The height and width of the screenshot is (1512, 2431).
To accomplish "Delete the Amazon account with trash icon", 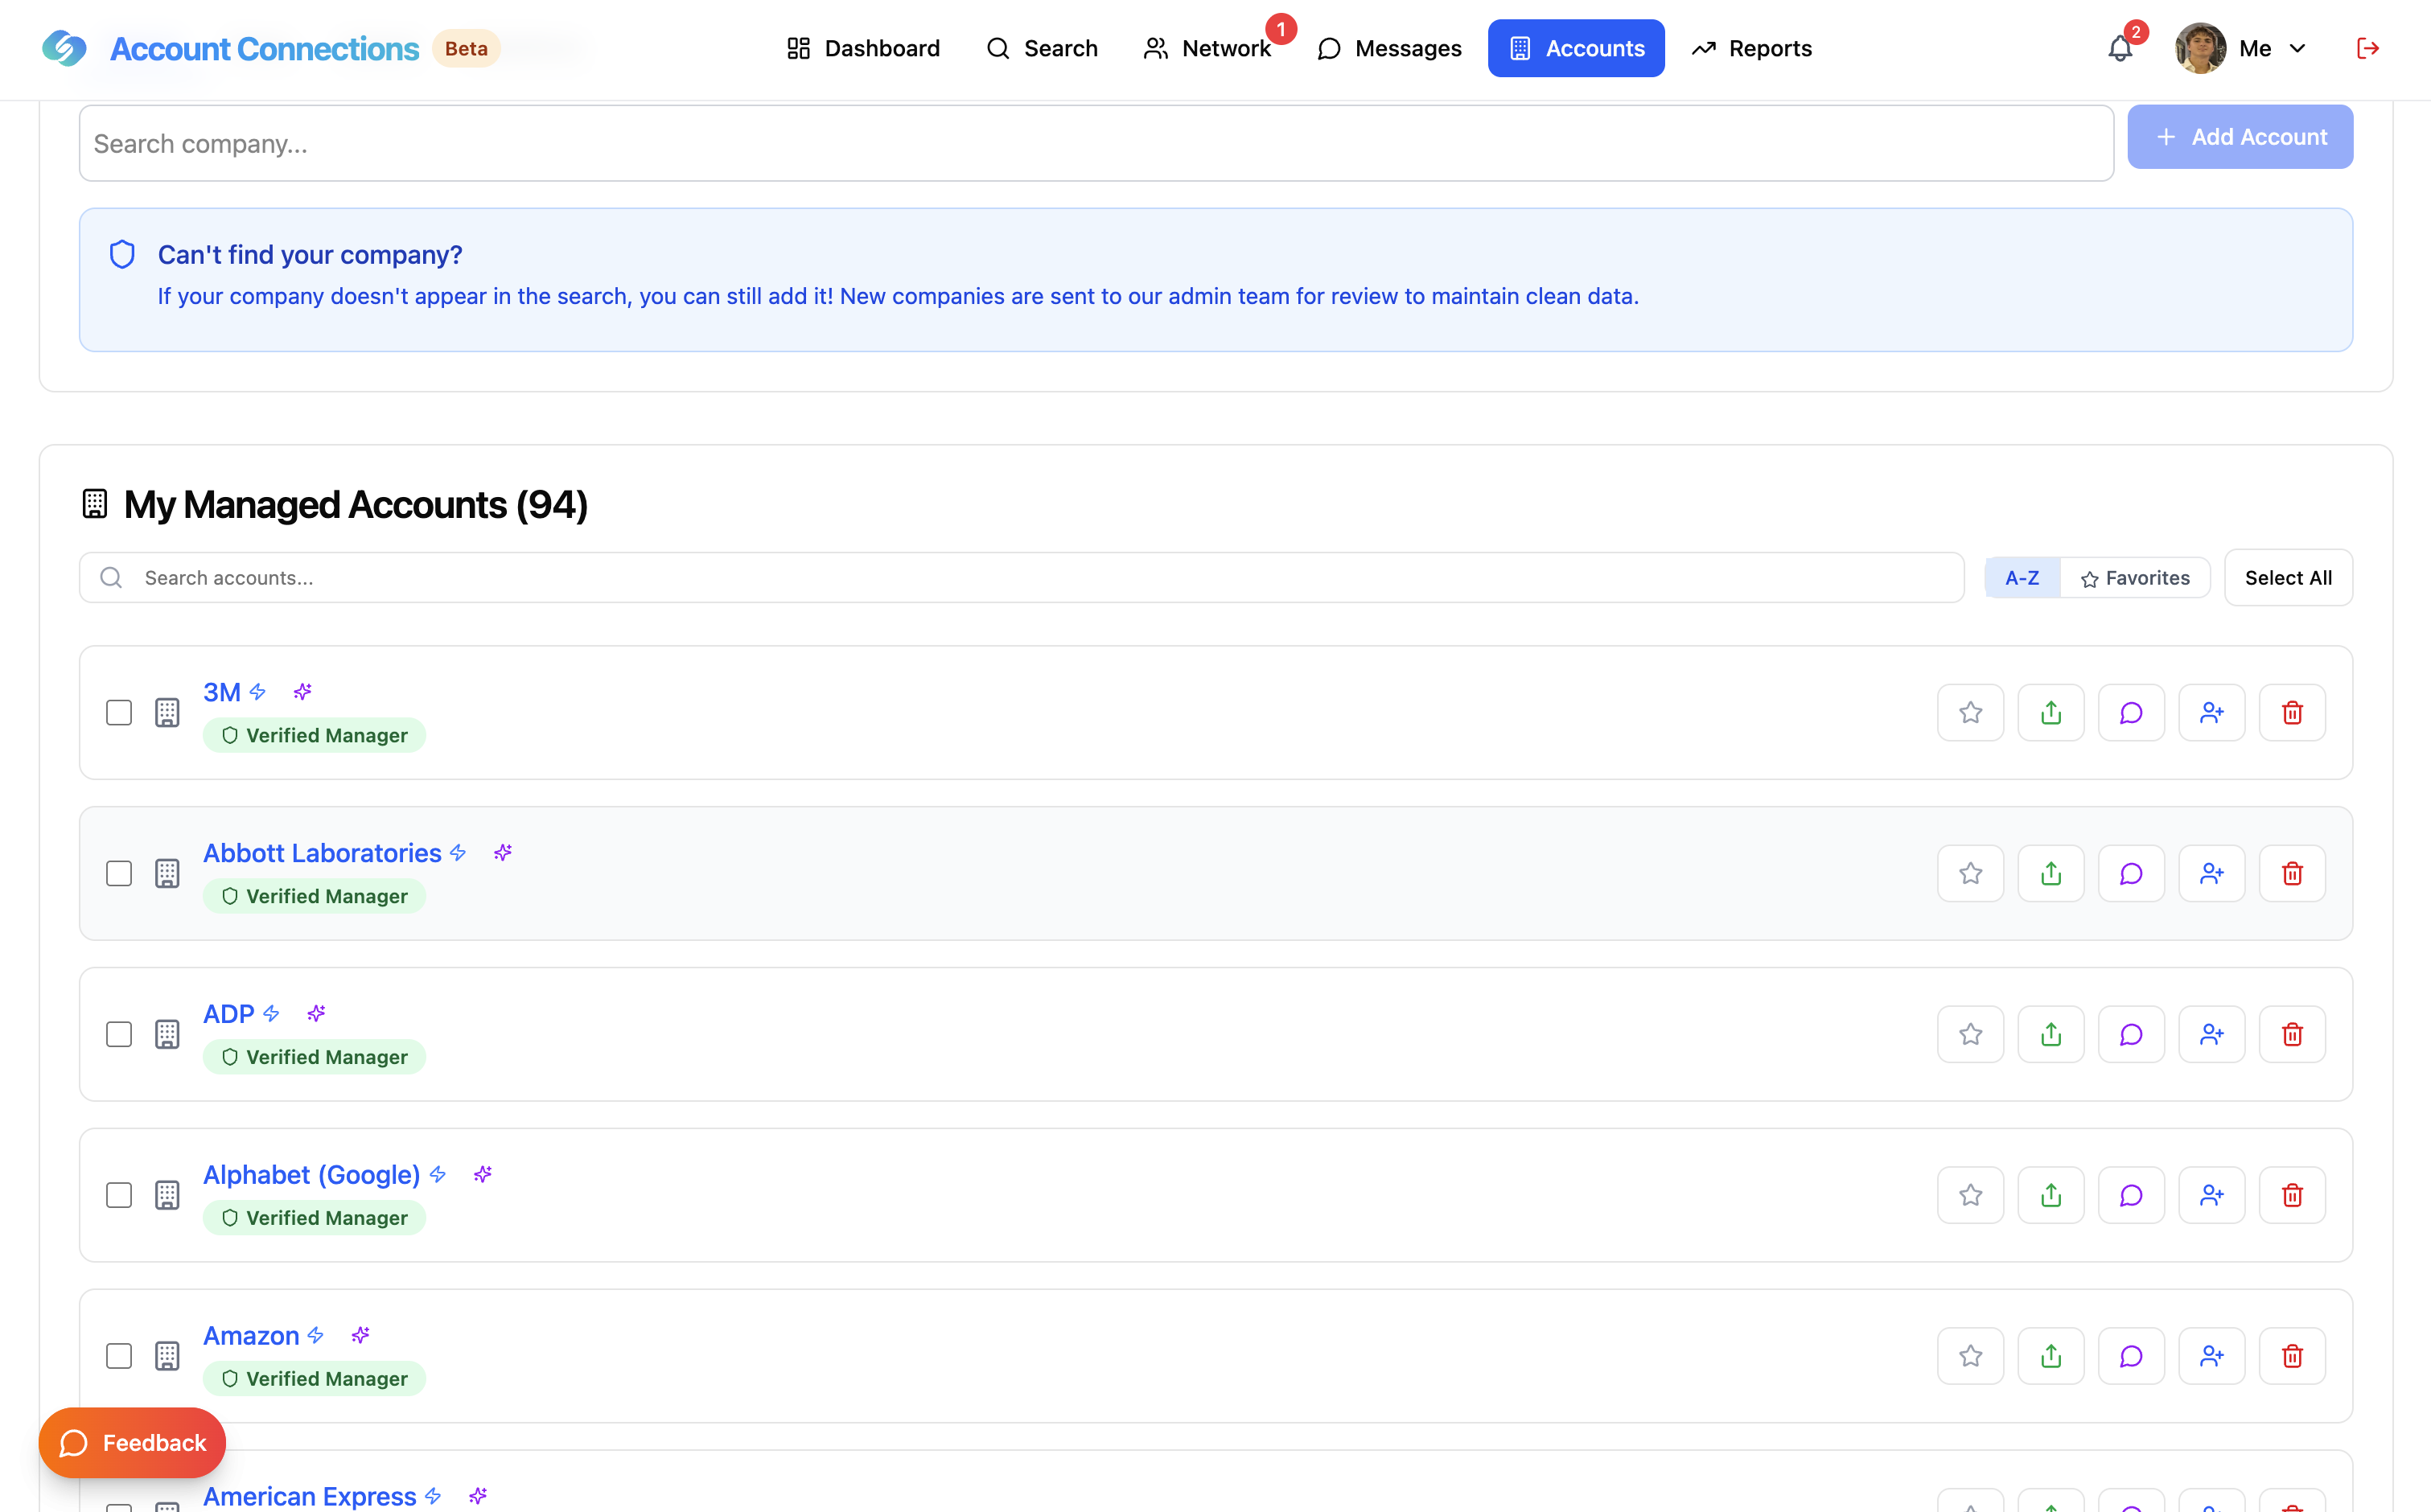I will [2292, 1356].
